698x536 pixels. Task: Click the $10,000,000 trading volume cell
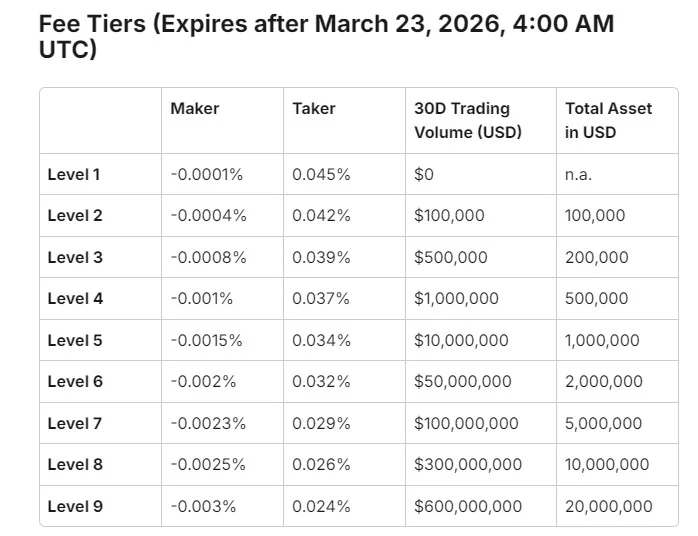click(x=461, y=340)
